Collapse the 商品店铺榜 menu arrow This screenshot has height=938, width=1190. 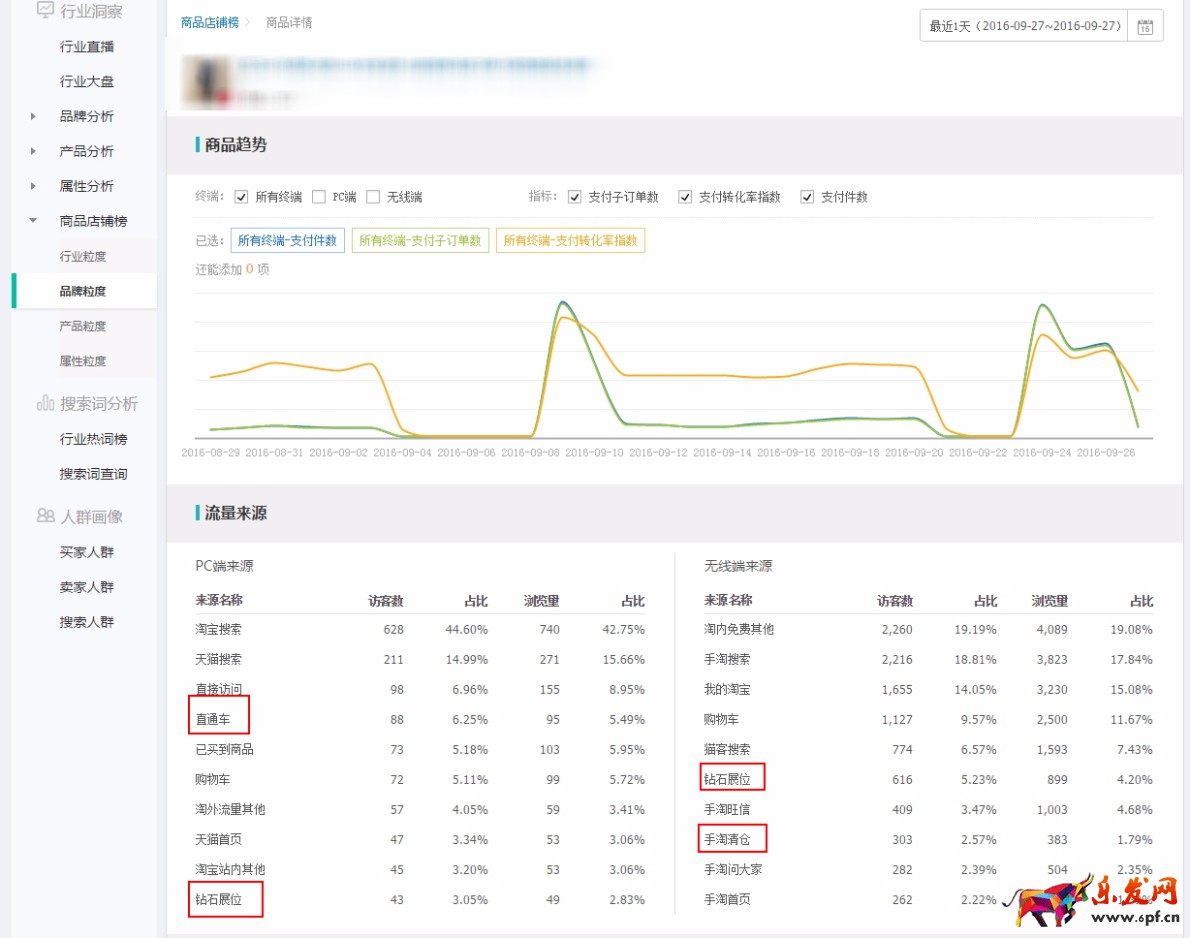(x=33, y=221)
